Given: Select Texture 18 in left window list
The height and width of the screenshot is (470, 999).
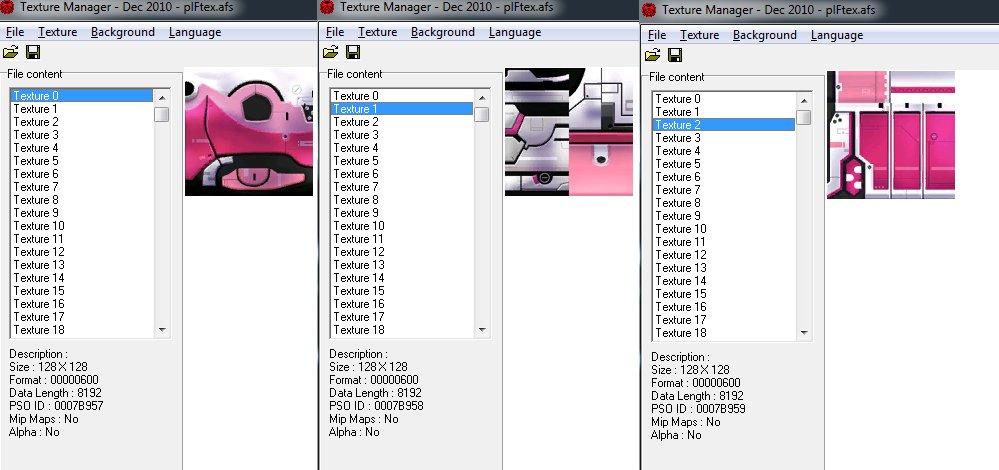Looking at the screenshot, I should click(82, 329).
